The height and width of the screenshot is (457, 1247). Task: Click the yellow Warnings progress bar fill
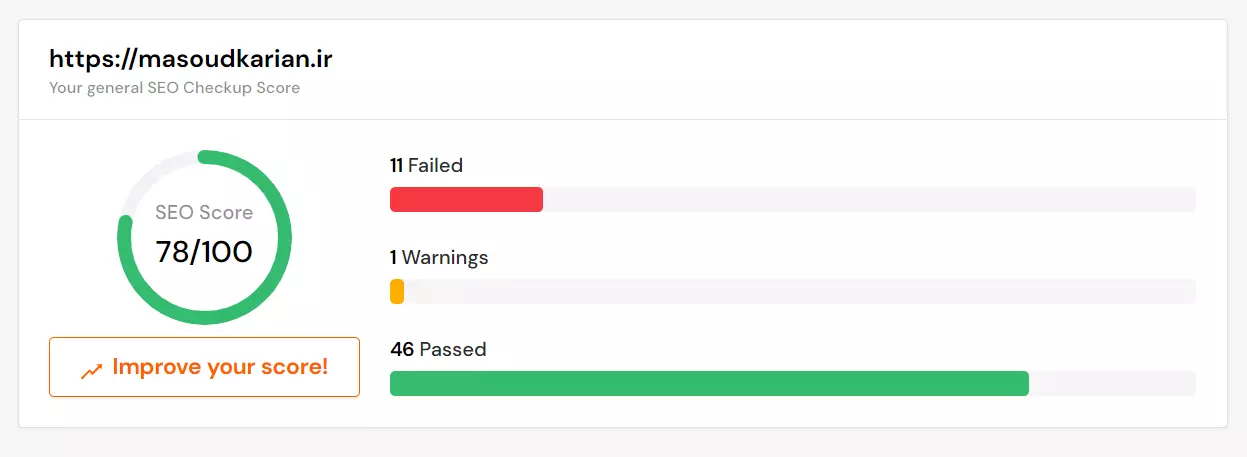coord(397,291)
